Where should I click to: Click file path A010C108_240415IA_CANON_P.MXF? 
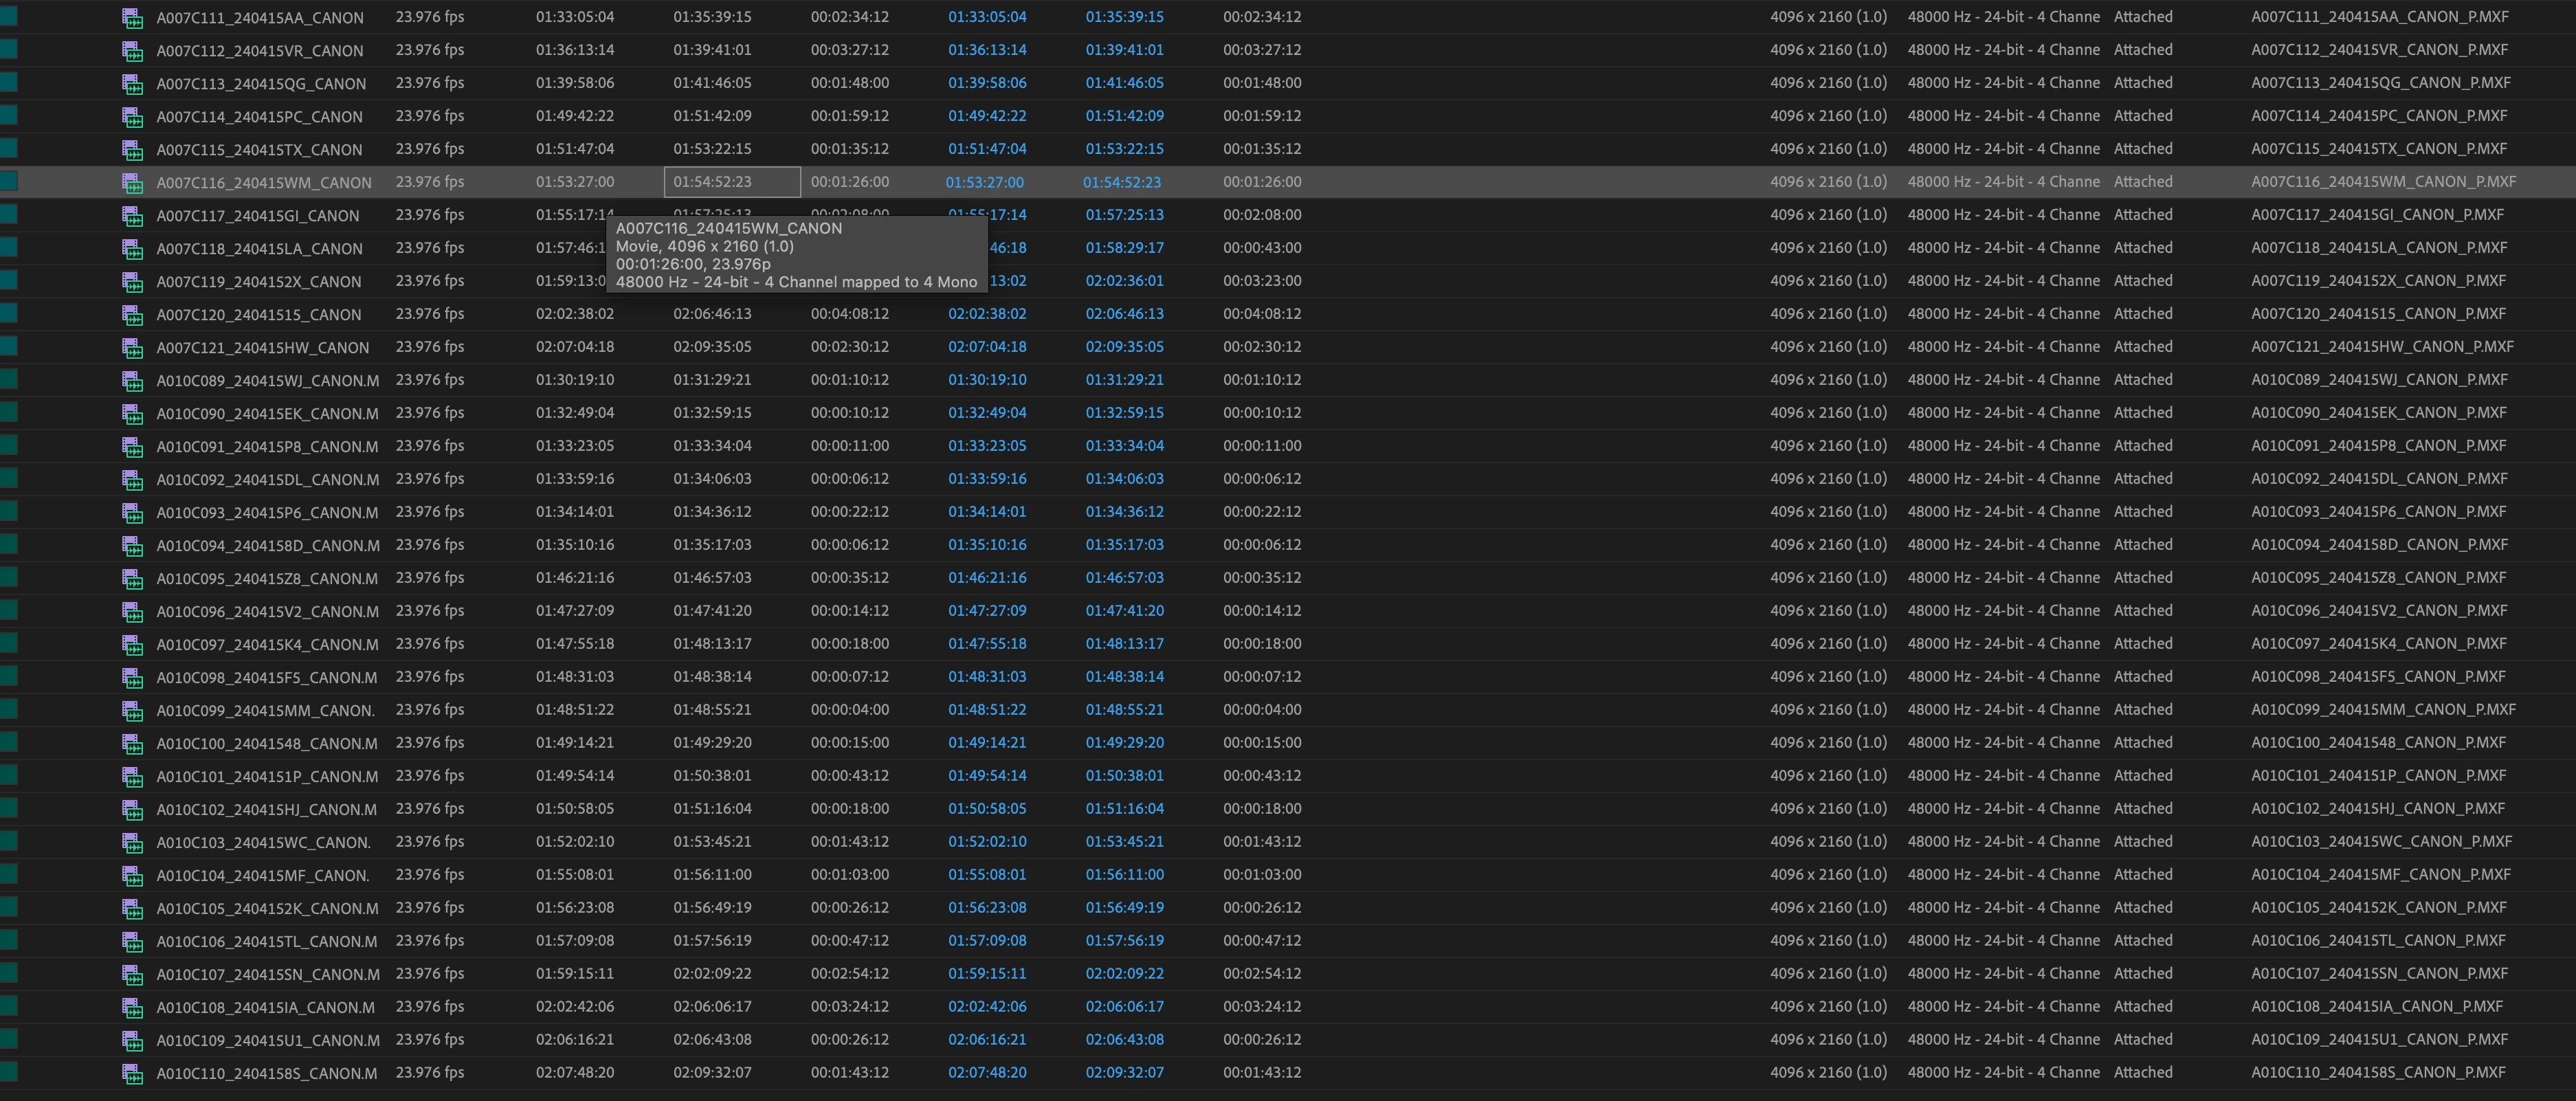point(2376,1007)
